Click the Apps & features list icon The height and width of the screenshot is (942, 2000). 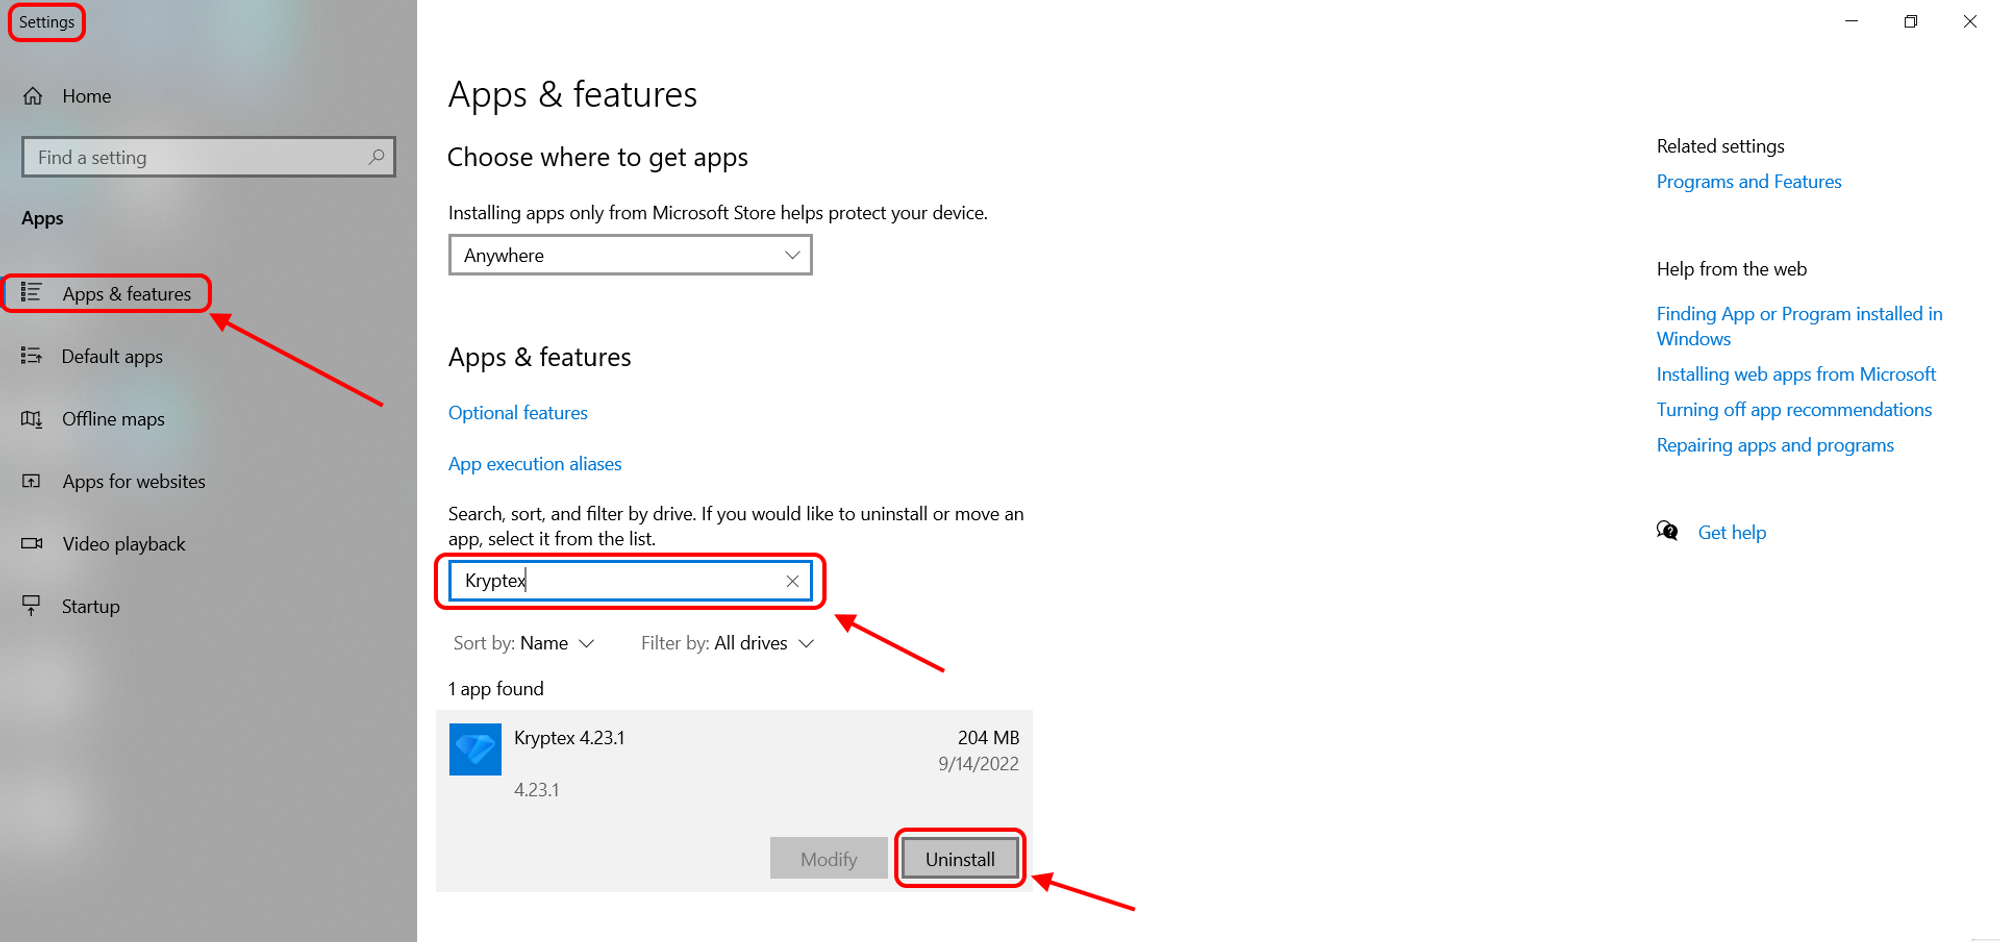click(32, 292)
